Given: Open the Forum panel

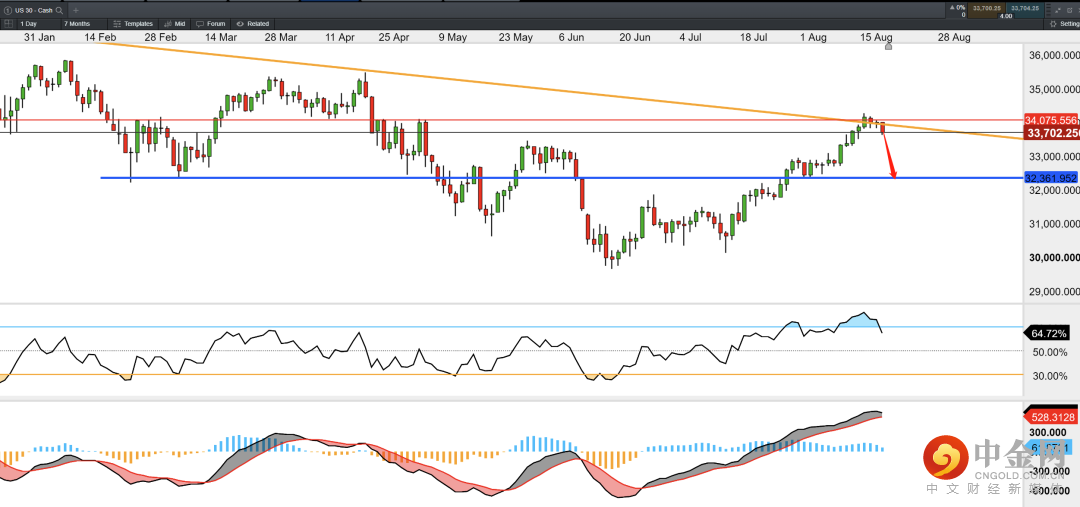Looking at the screenshot, I should tap(211, 23).
